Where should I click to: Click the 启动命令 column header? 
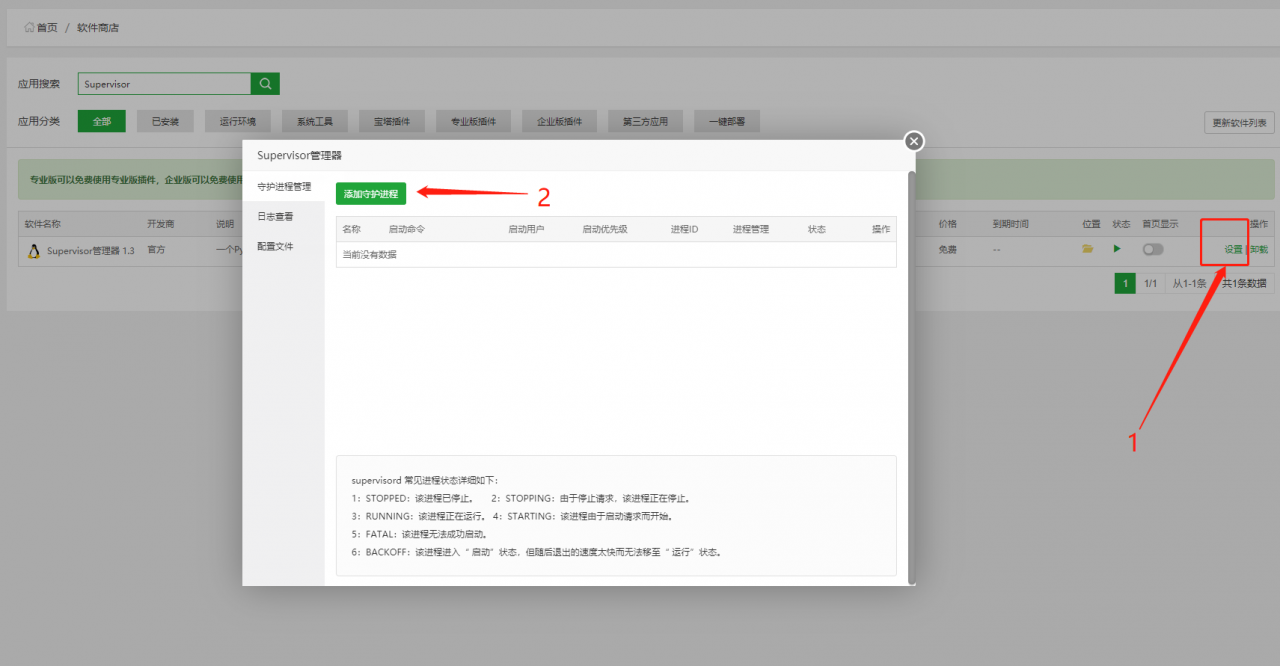pos(406,229)
